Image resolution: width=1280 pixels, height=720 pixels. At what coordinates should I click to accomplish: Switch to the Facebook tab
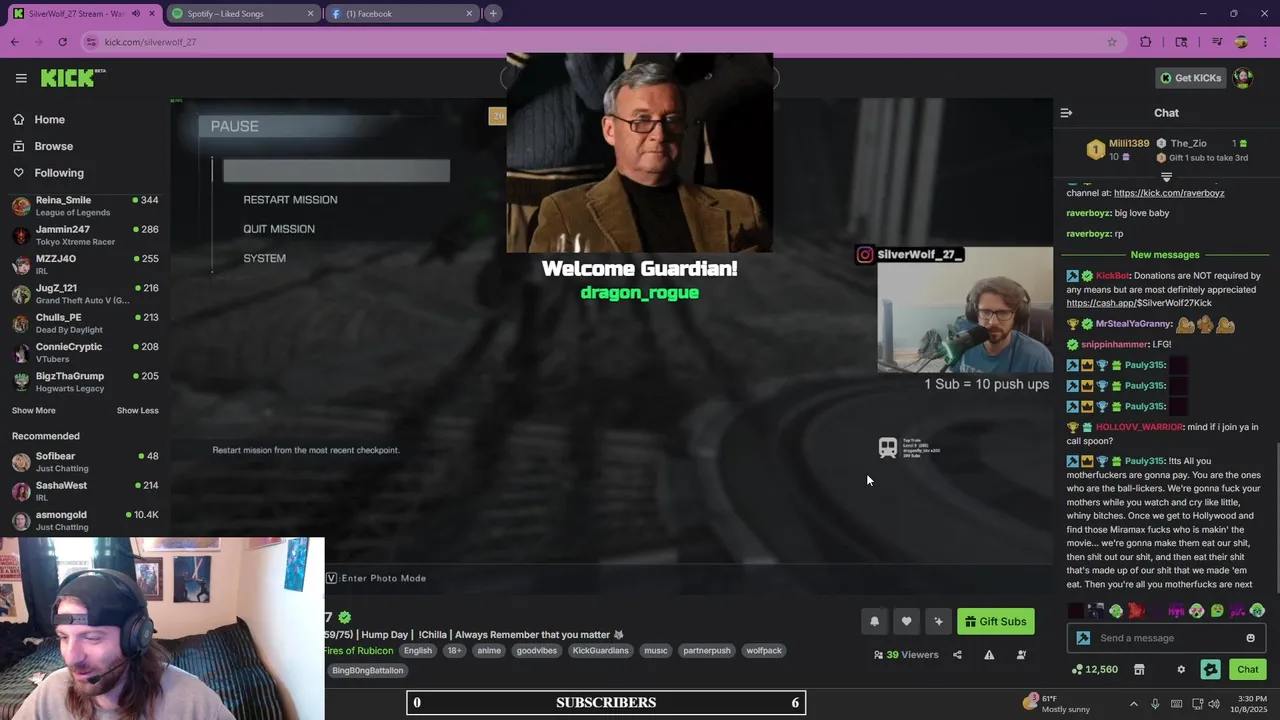pyautogui.click(x=400, y=14)
